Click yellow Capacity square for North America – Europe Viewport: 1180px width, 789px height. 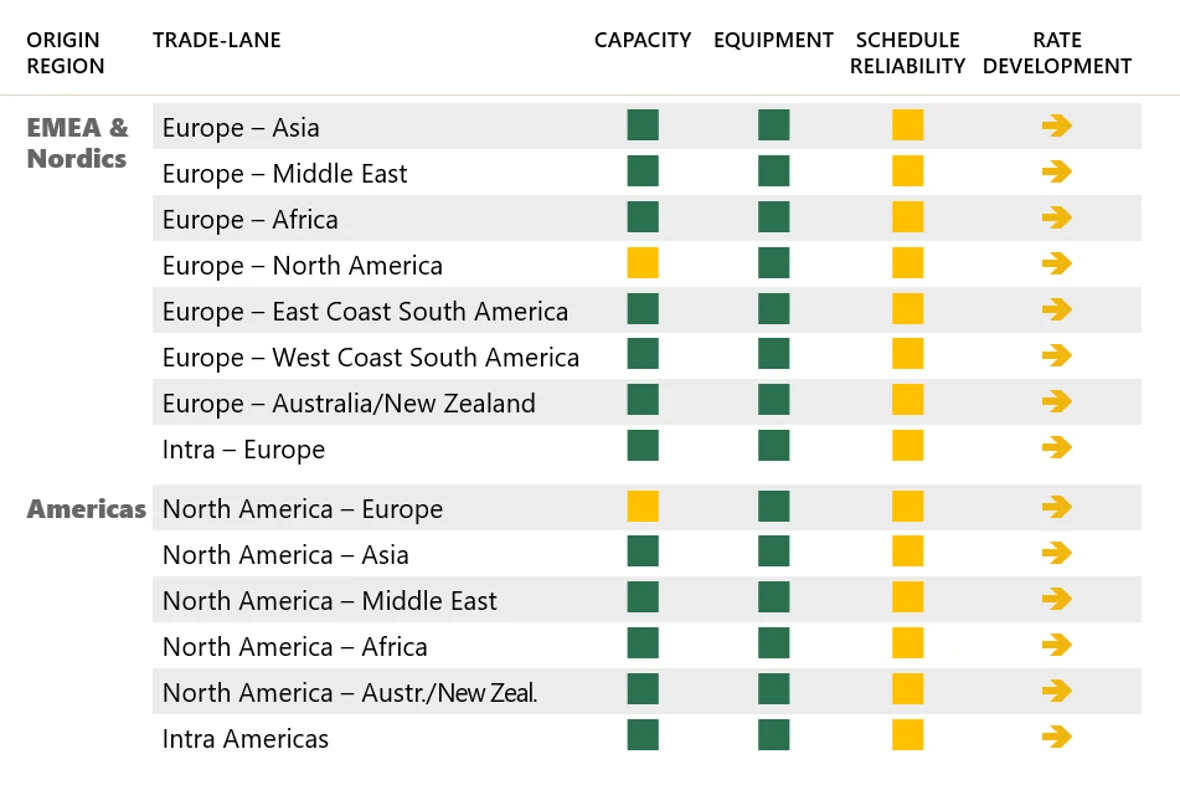point(643,507)
